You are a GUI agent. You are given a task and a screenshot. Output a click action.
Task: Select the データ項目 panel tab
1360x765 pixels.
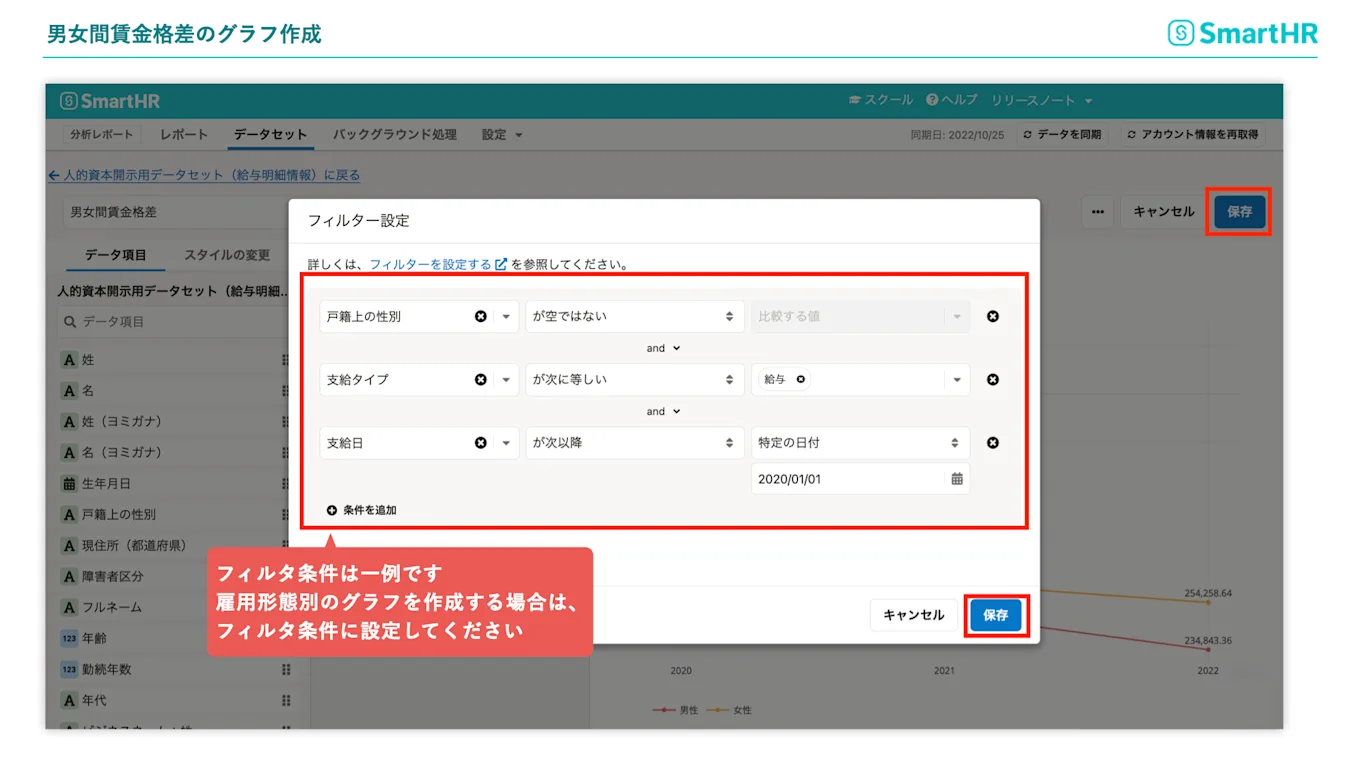[x=115, y=255]
